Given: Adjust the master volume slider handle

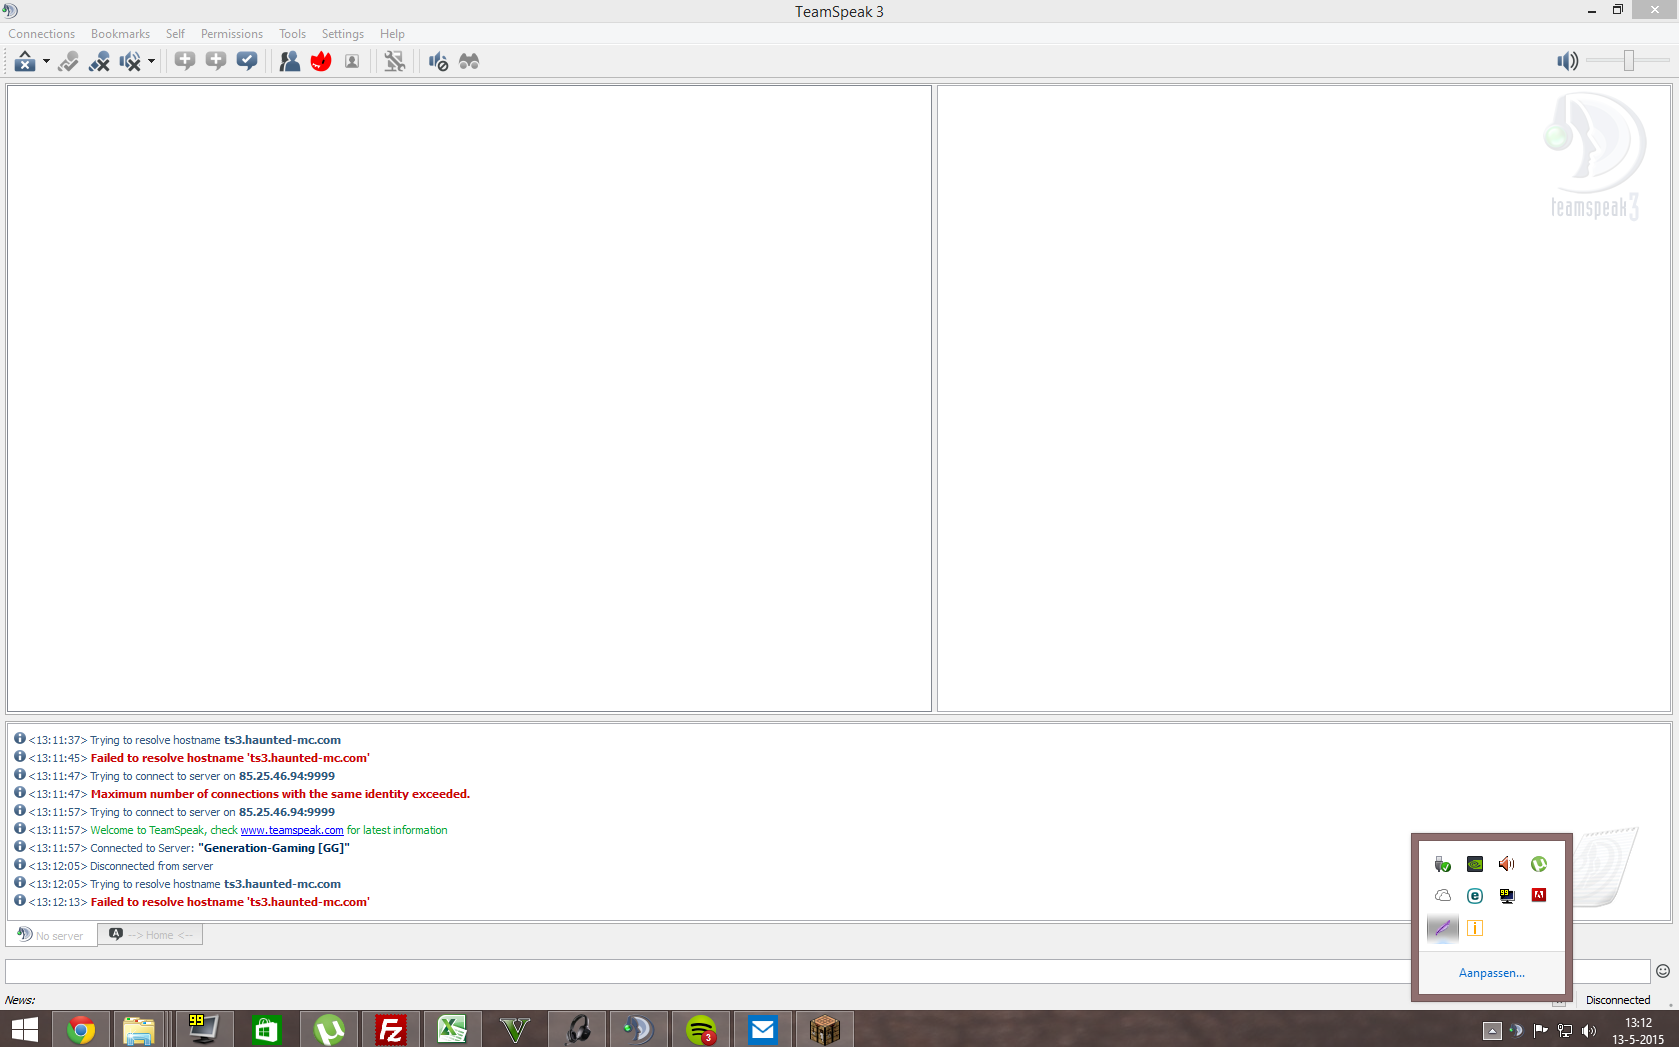Looking at the screenshot, I should pyautogui.click(x=1629, y=61).
